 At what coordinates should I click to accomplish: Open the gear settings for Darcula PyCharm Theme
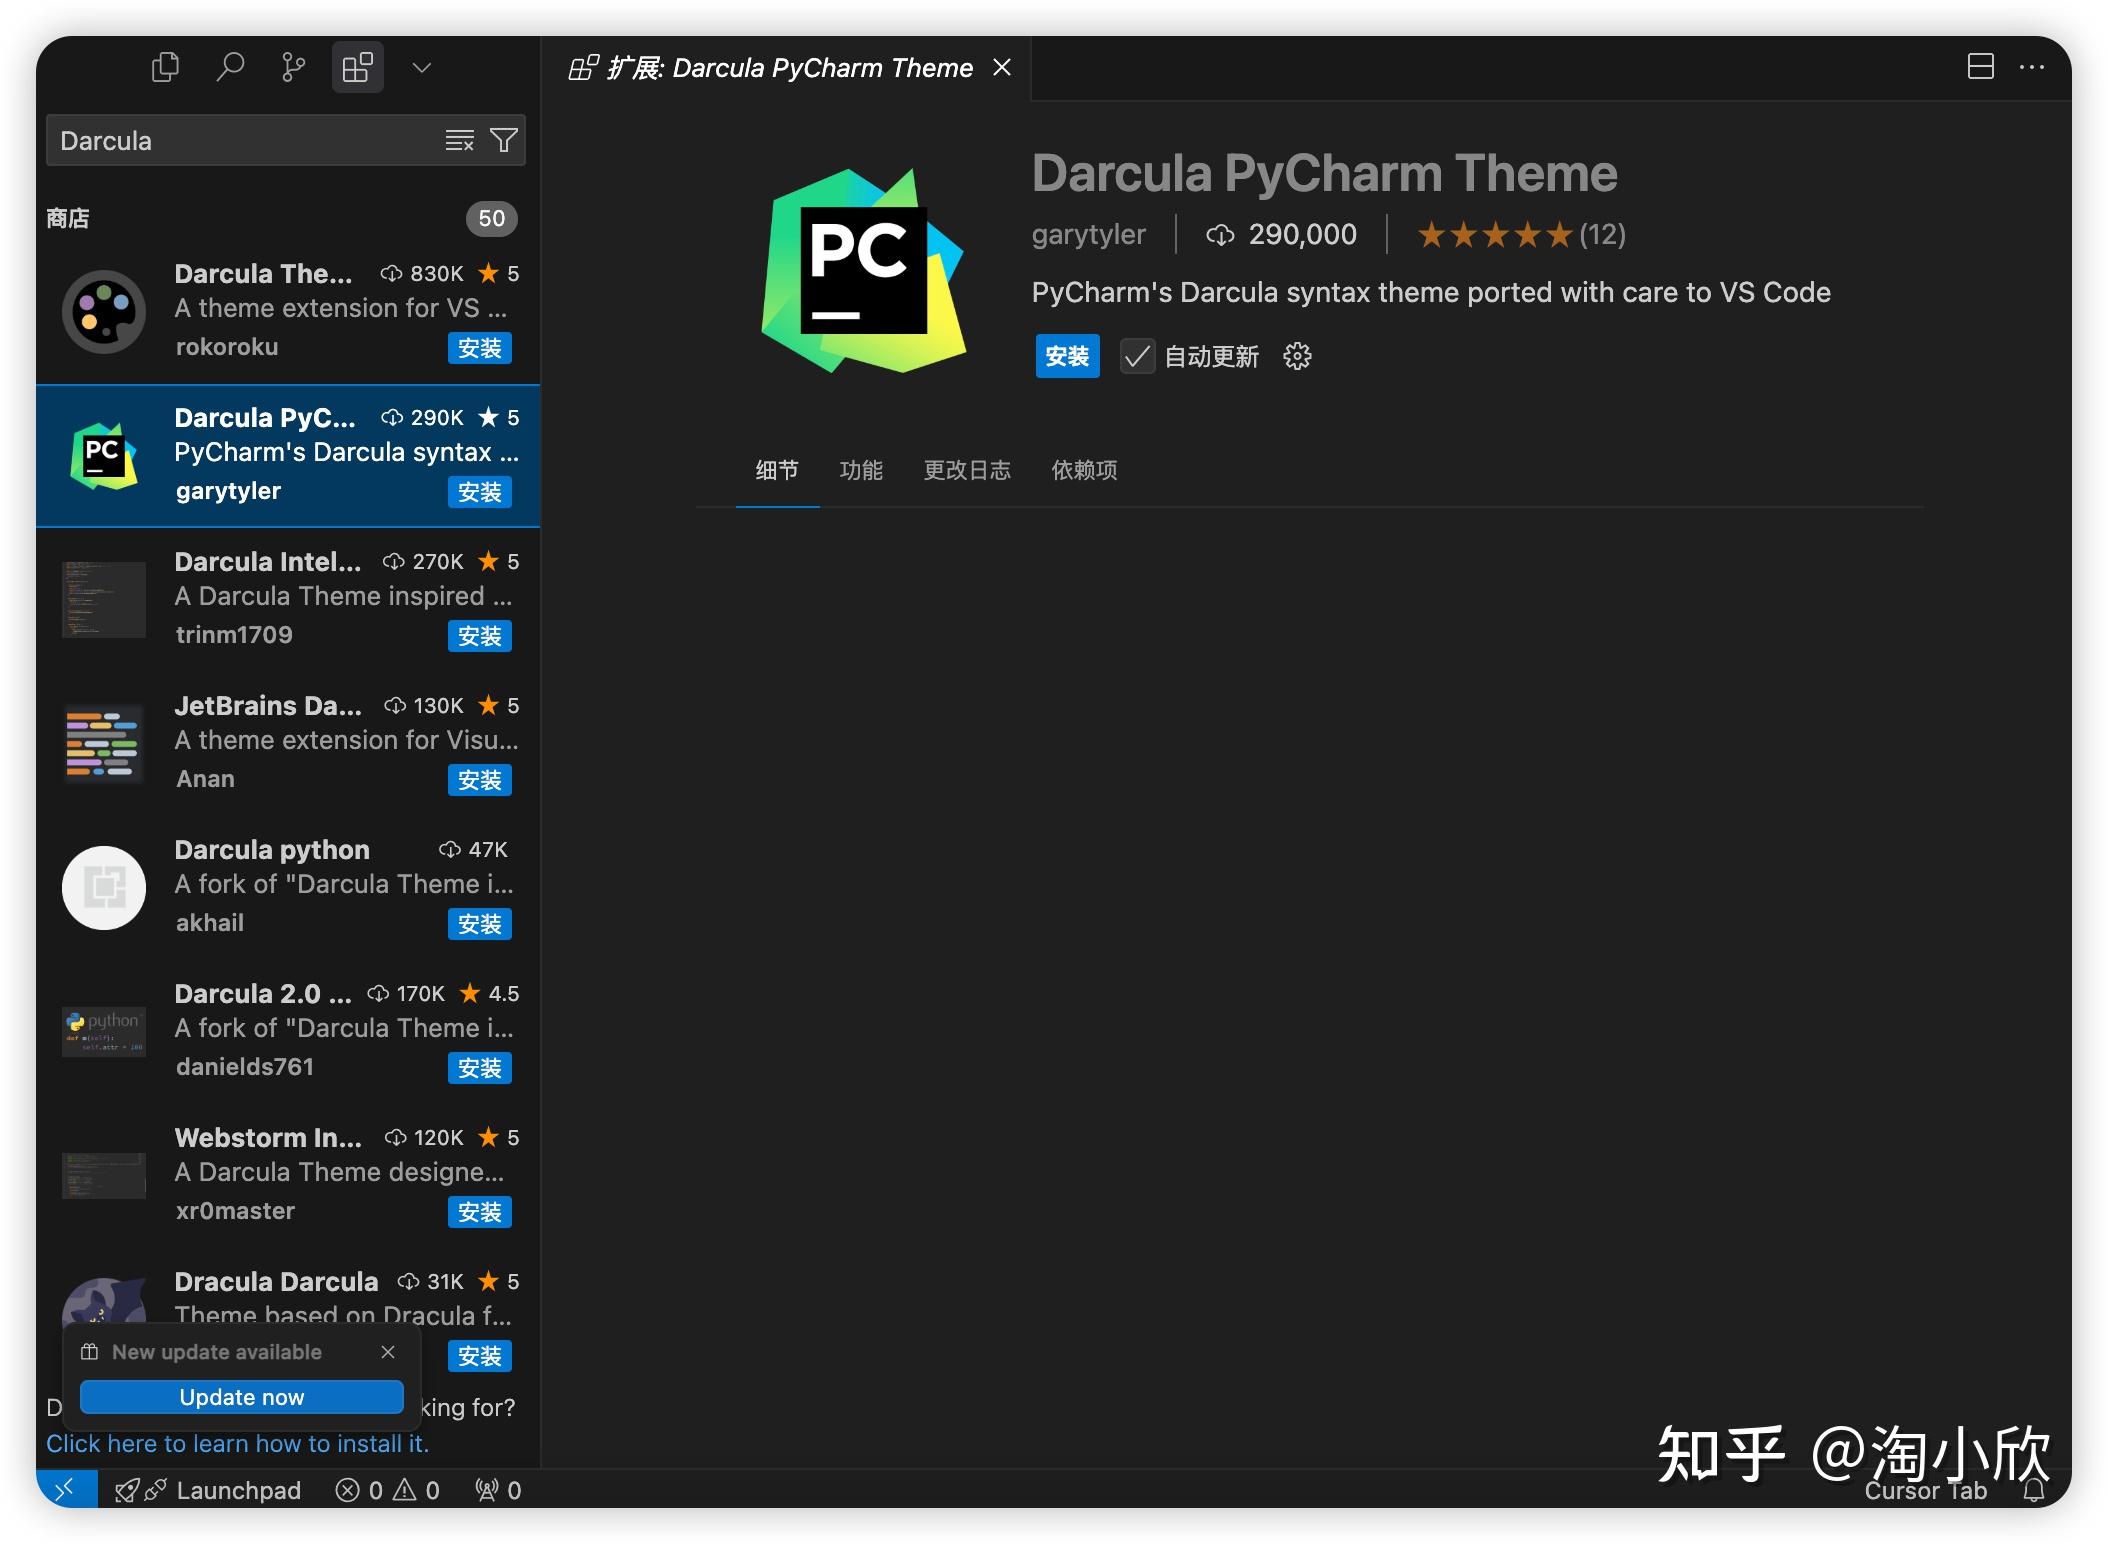1296,356
